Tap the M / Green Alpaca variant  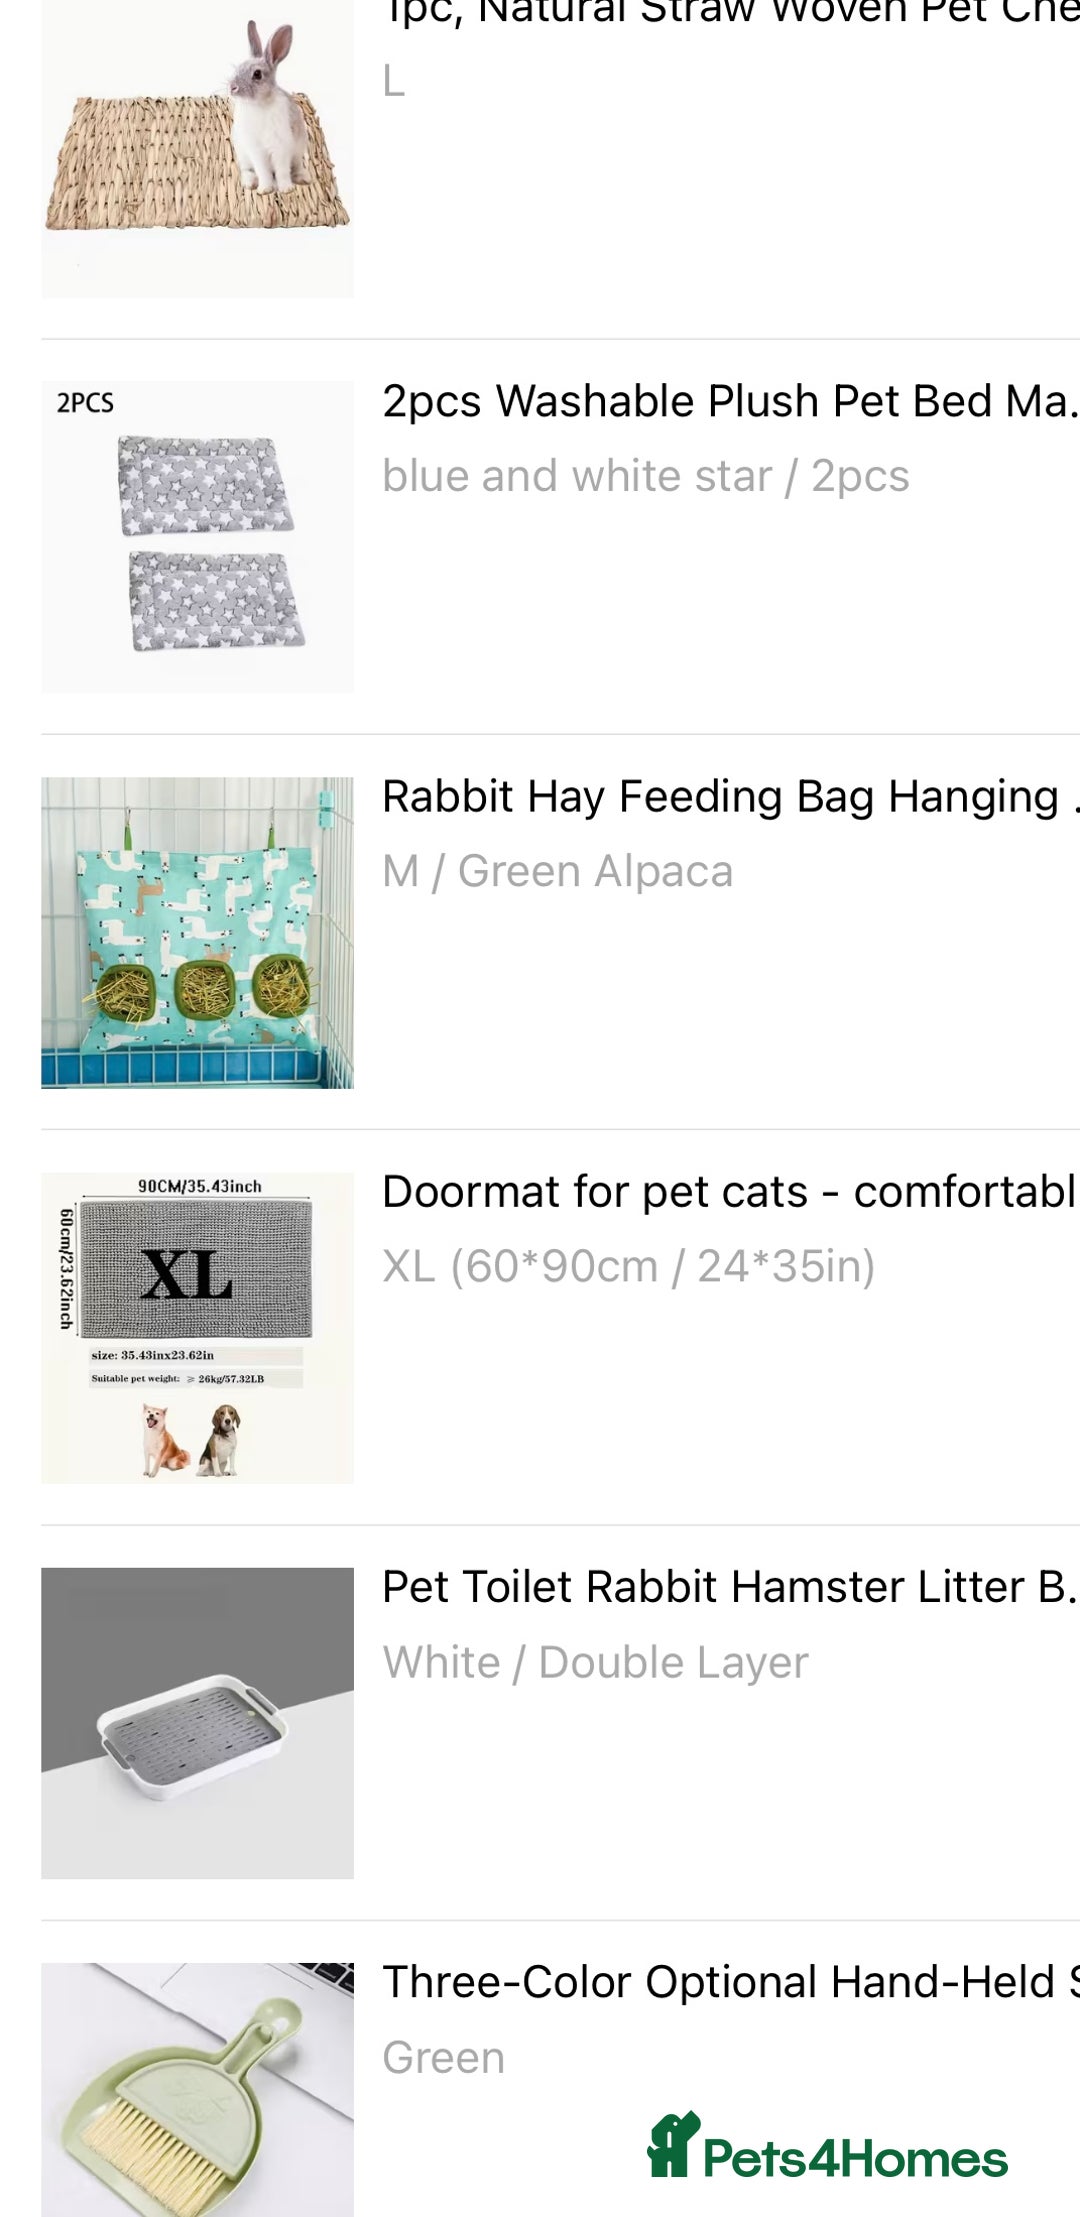(558, 871)
